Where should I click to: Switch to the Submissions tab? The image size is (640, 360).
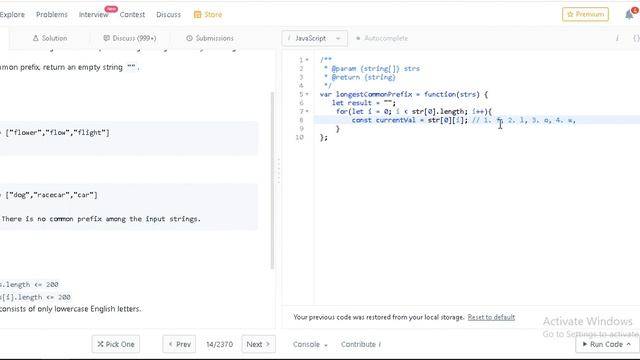click(210, 38)
